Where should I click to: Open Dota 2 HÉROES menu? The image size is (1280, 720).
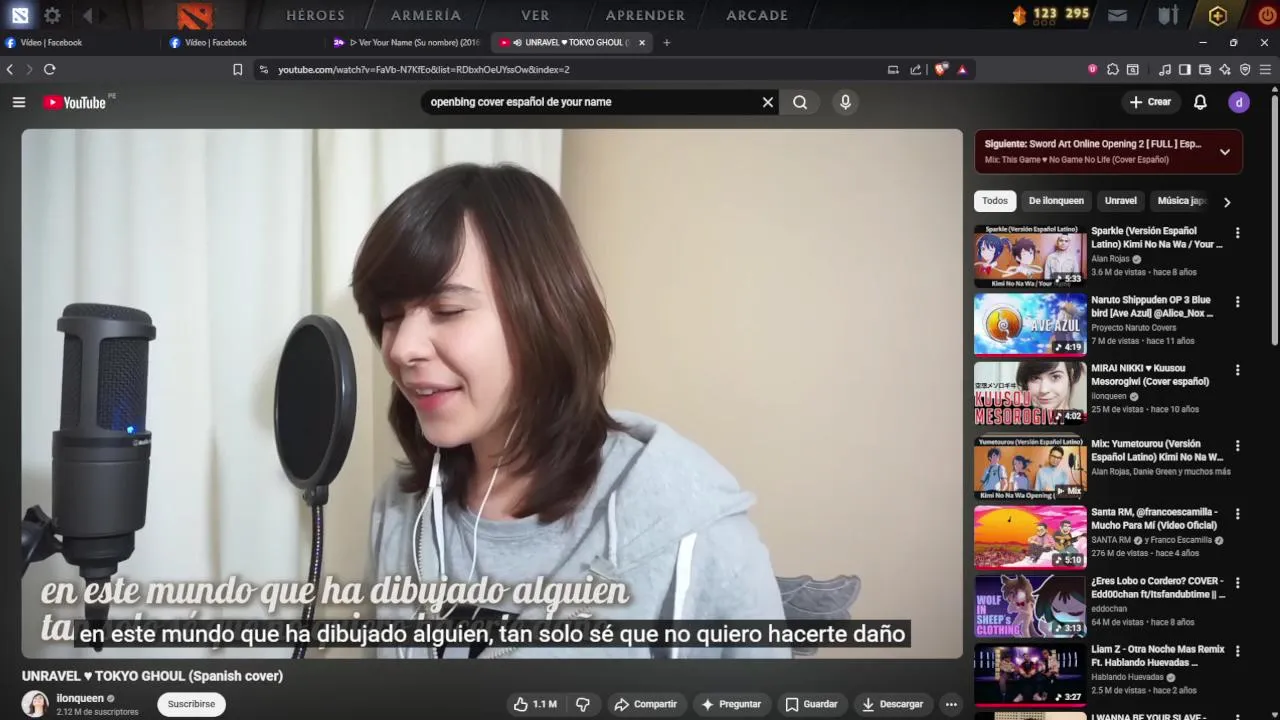click(x=315, y=15)
